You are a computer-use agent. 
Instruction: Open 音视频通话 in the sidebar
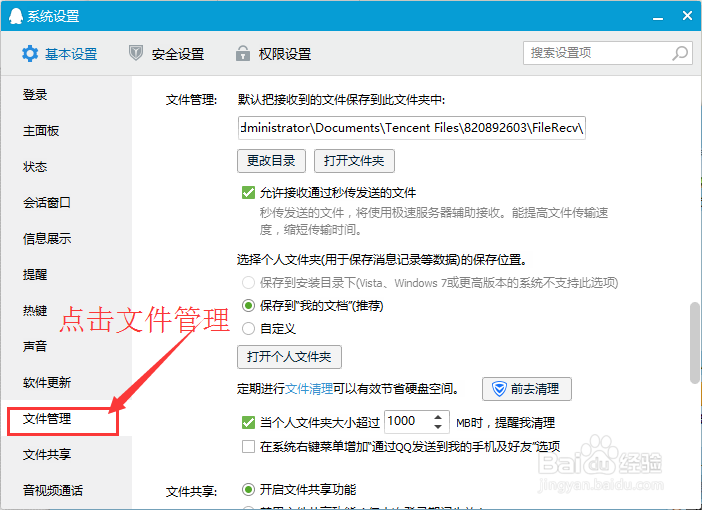(53, 490)
